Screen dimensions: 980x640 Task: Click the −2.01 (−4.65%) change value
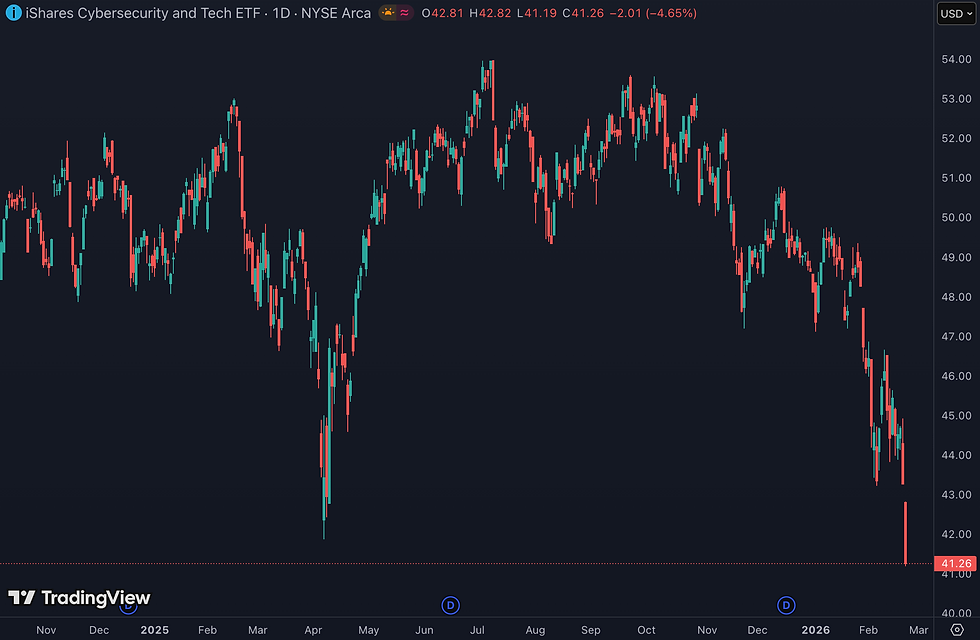[653, 13]
